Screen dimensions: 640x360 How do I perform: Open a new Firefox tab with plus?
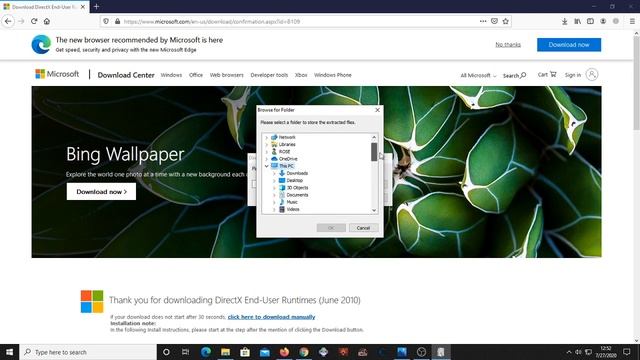tap(96, 7)
